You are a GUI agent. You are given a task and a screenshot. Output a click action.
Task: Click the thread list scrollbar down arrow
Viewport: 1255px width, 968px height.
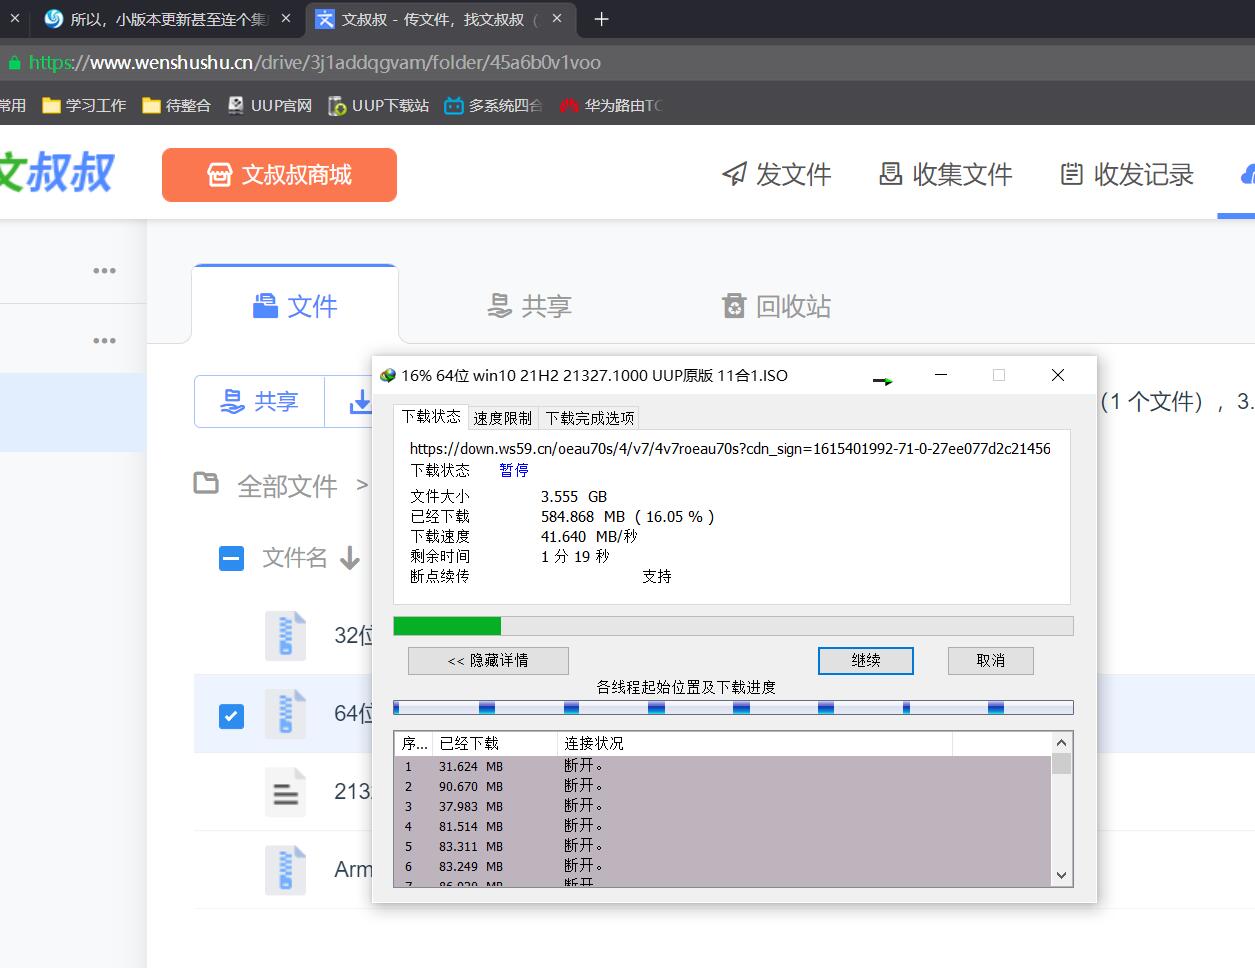pyautogui.click(x=1061, y=874)
